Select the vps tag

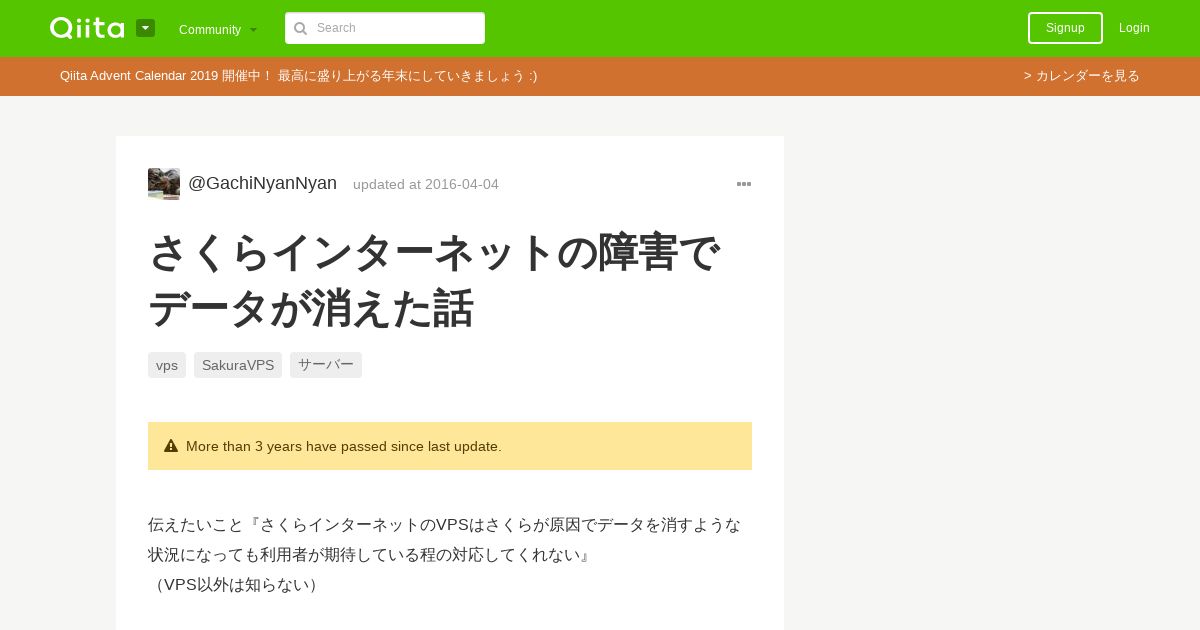[167, 365]
